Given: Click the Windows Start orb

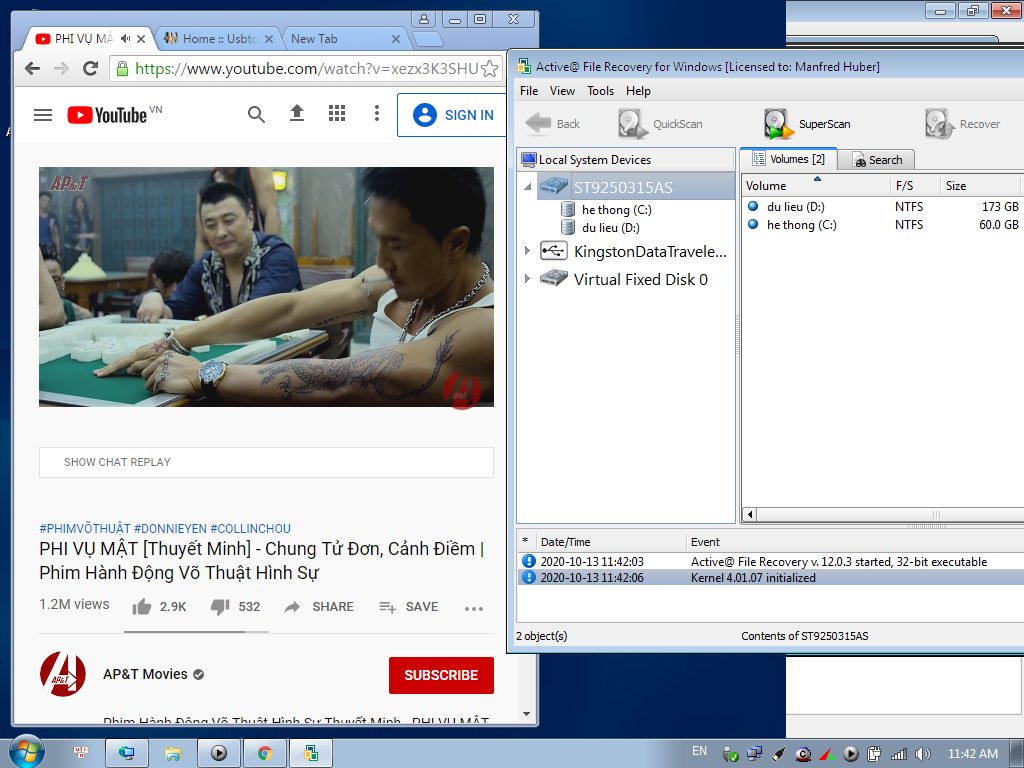Looking at the screenshot, I should coord(27,752).
